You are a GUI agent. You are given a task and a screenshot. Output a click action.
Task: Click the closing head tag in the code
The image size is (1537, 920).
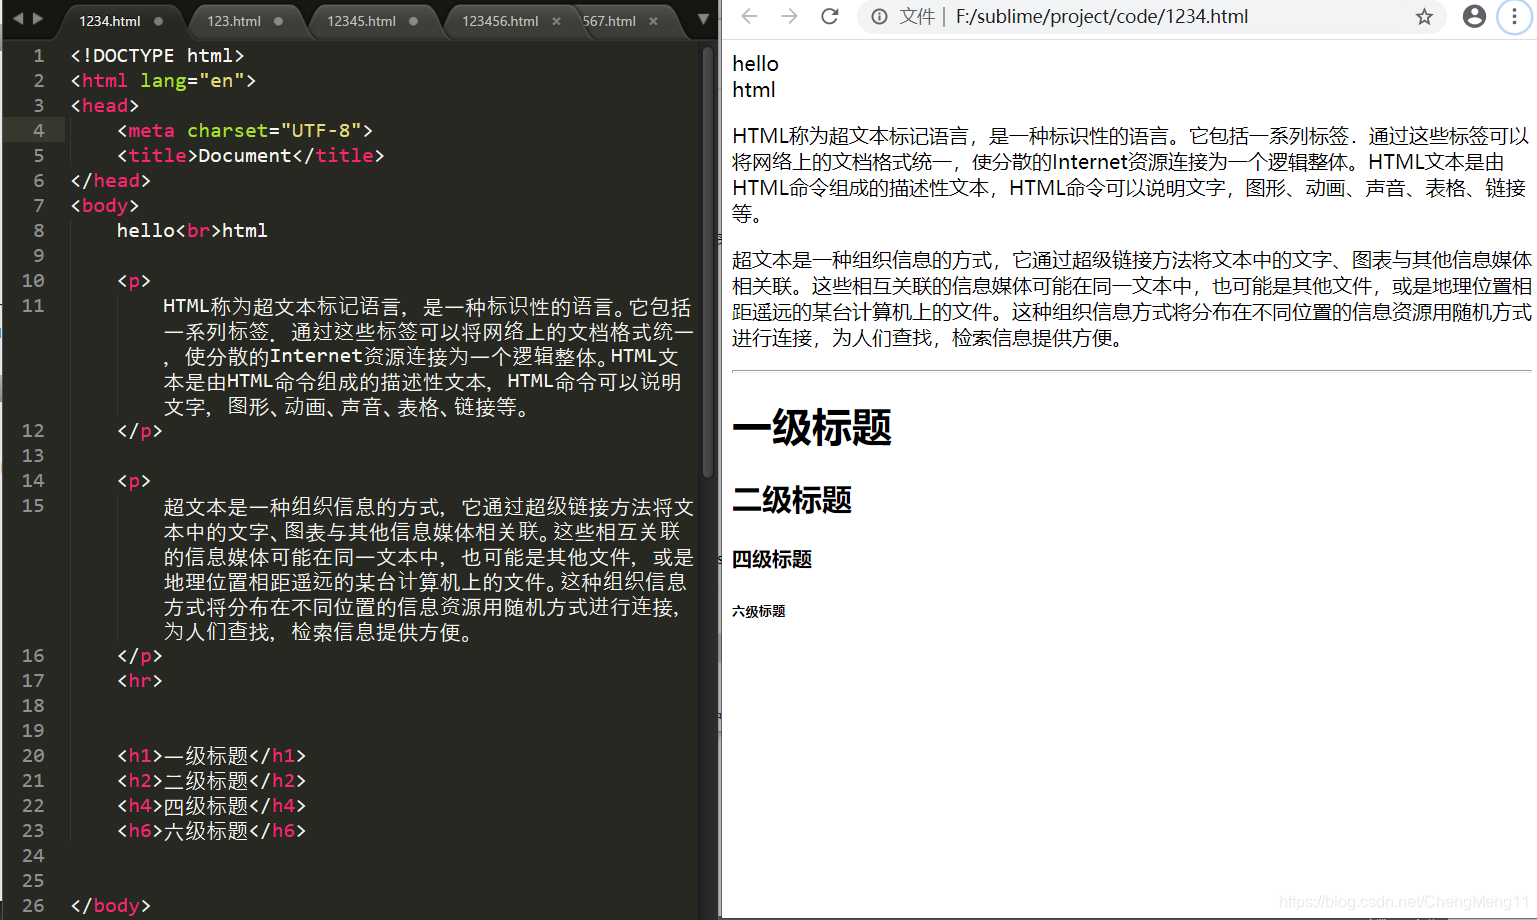110,181
